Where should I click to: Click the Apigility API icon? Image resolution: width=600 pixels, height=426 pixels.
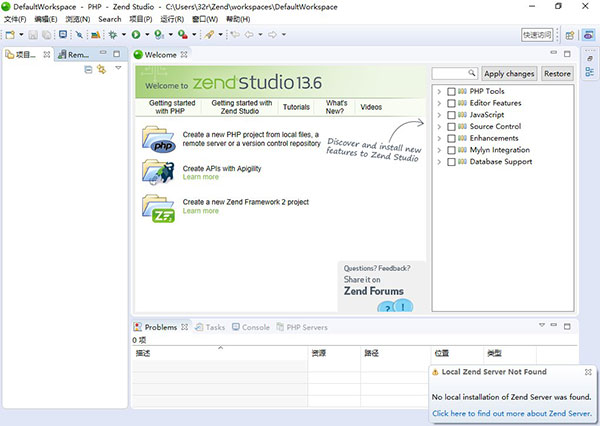point(159,173)
